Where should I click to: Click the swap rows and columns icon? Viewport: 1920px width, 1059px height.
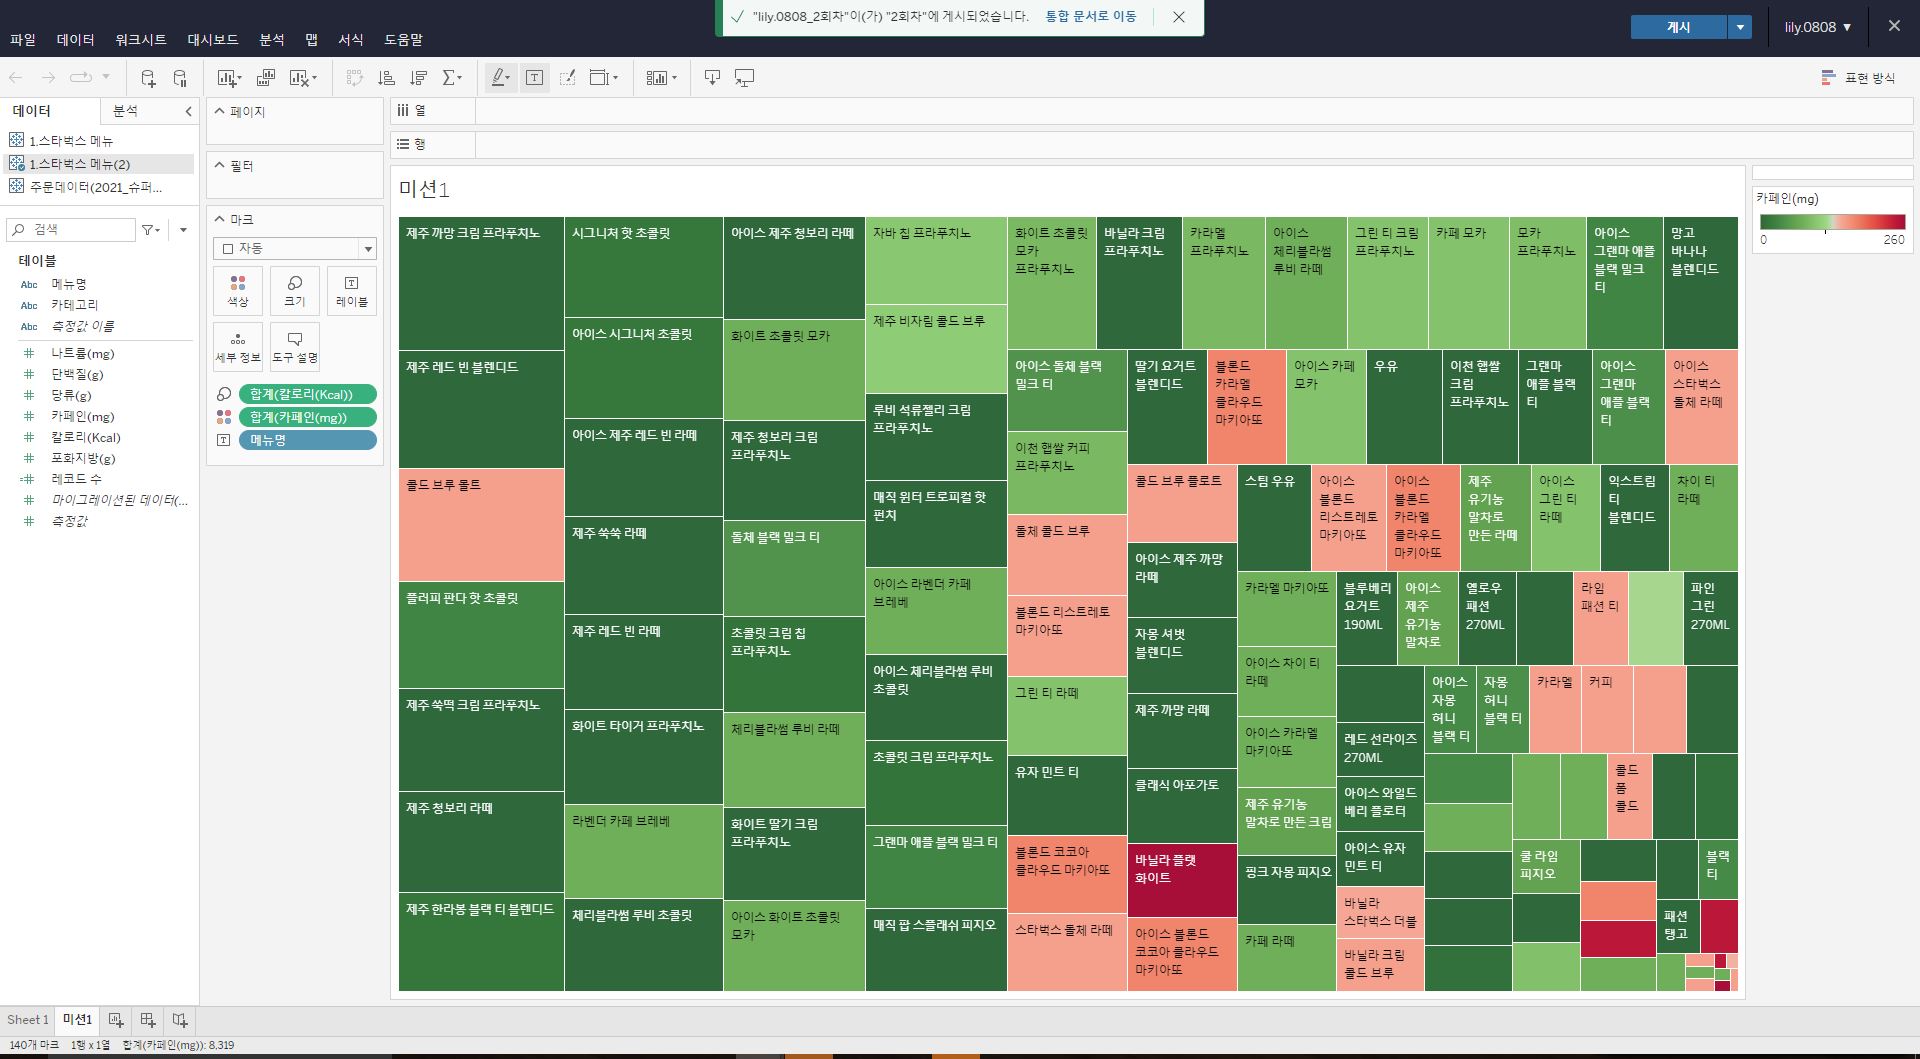coord(354,78)
